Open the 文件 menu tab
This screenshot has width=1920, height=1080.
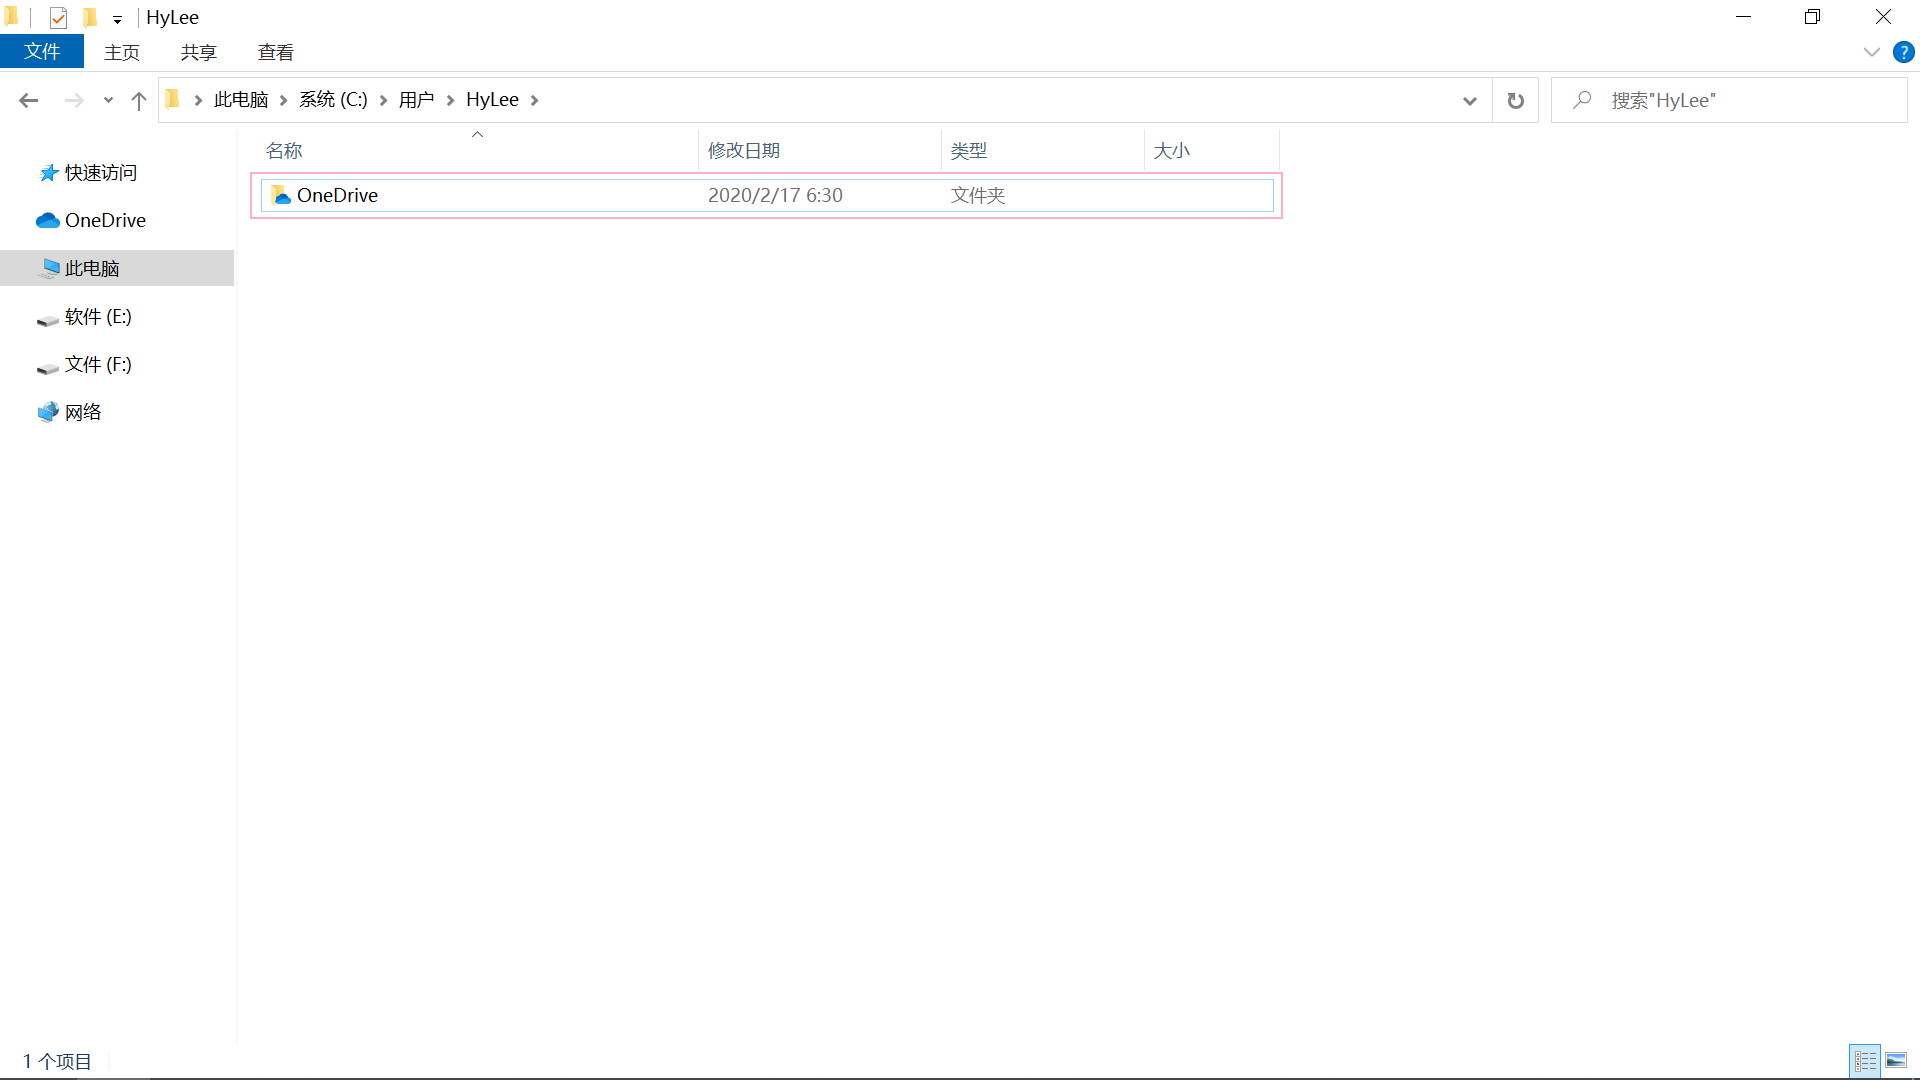pos(42,52)
